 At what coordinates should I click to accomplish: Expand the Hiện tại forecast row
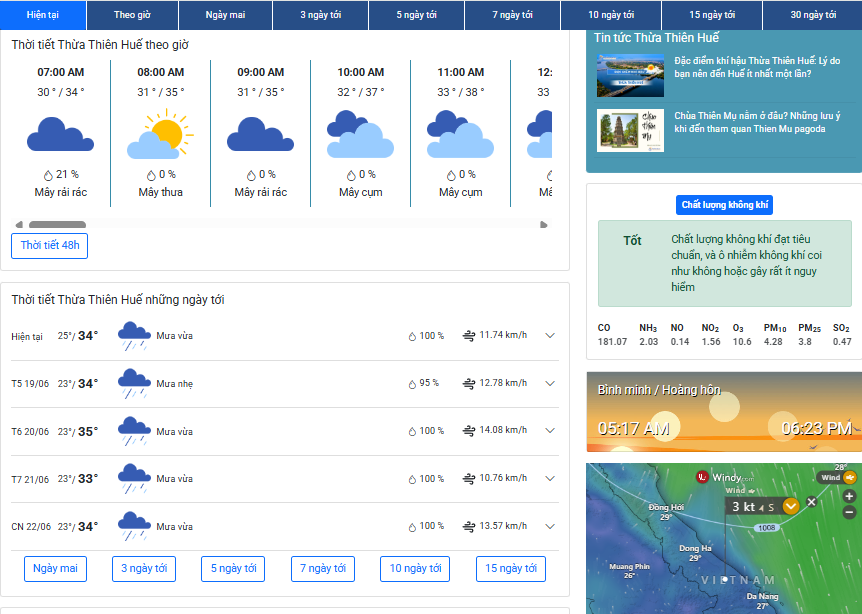point(549,336)
